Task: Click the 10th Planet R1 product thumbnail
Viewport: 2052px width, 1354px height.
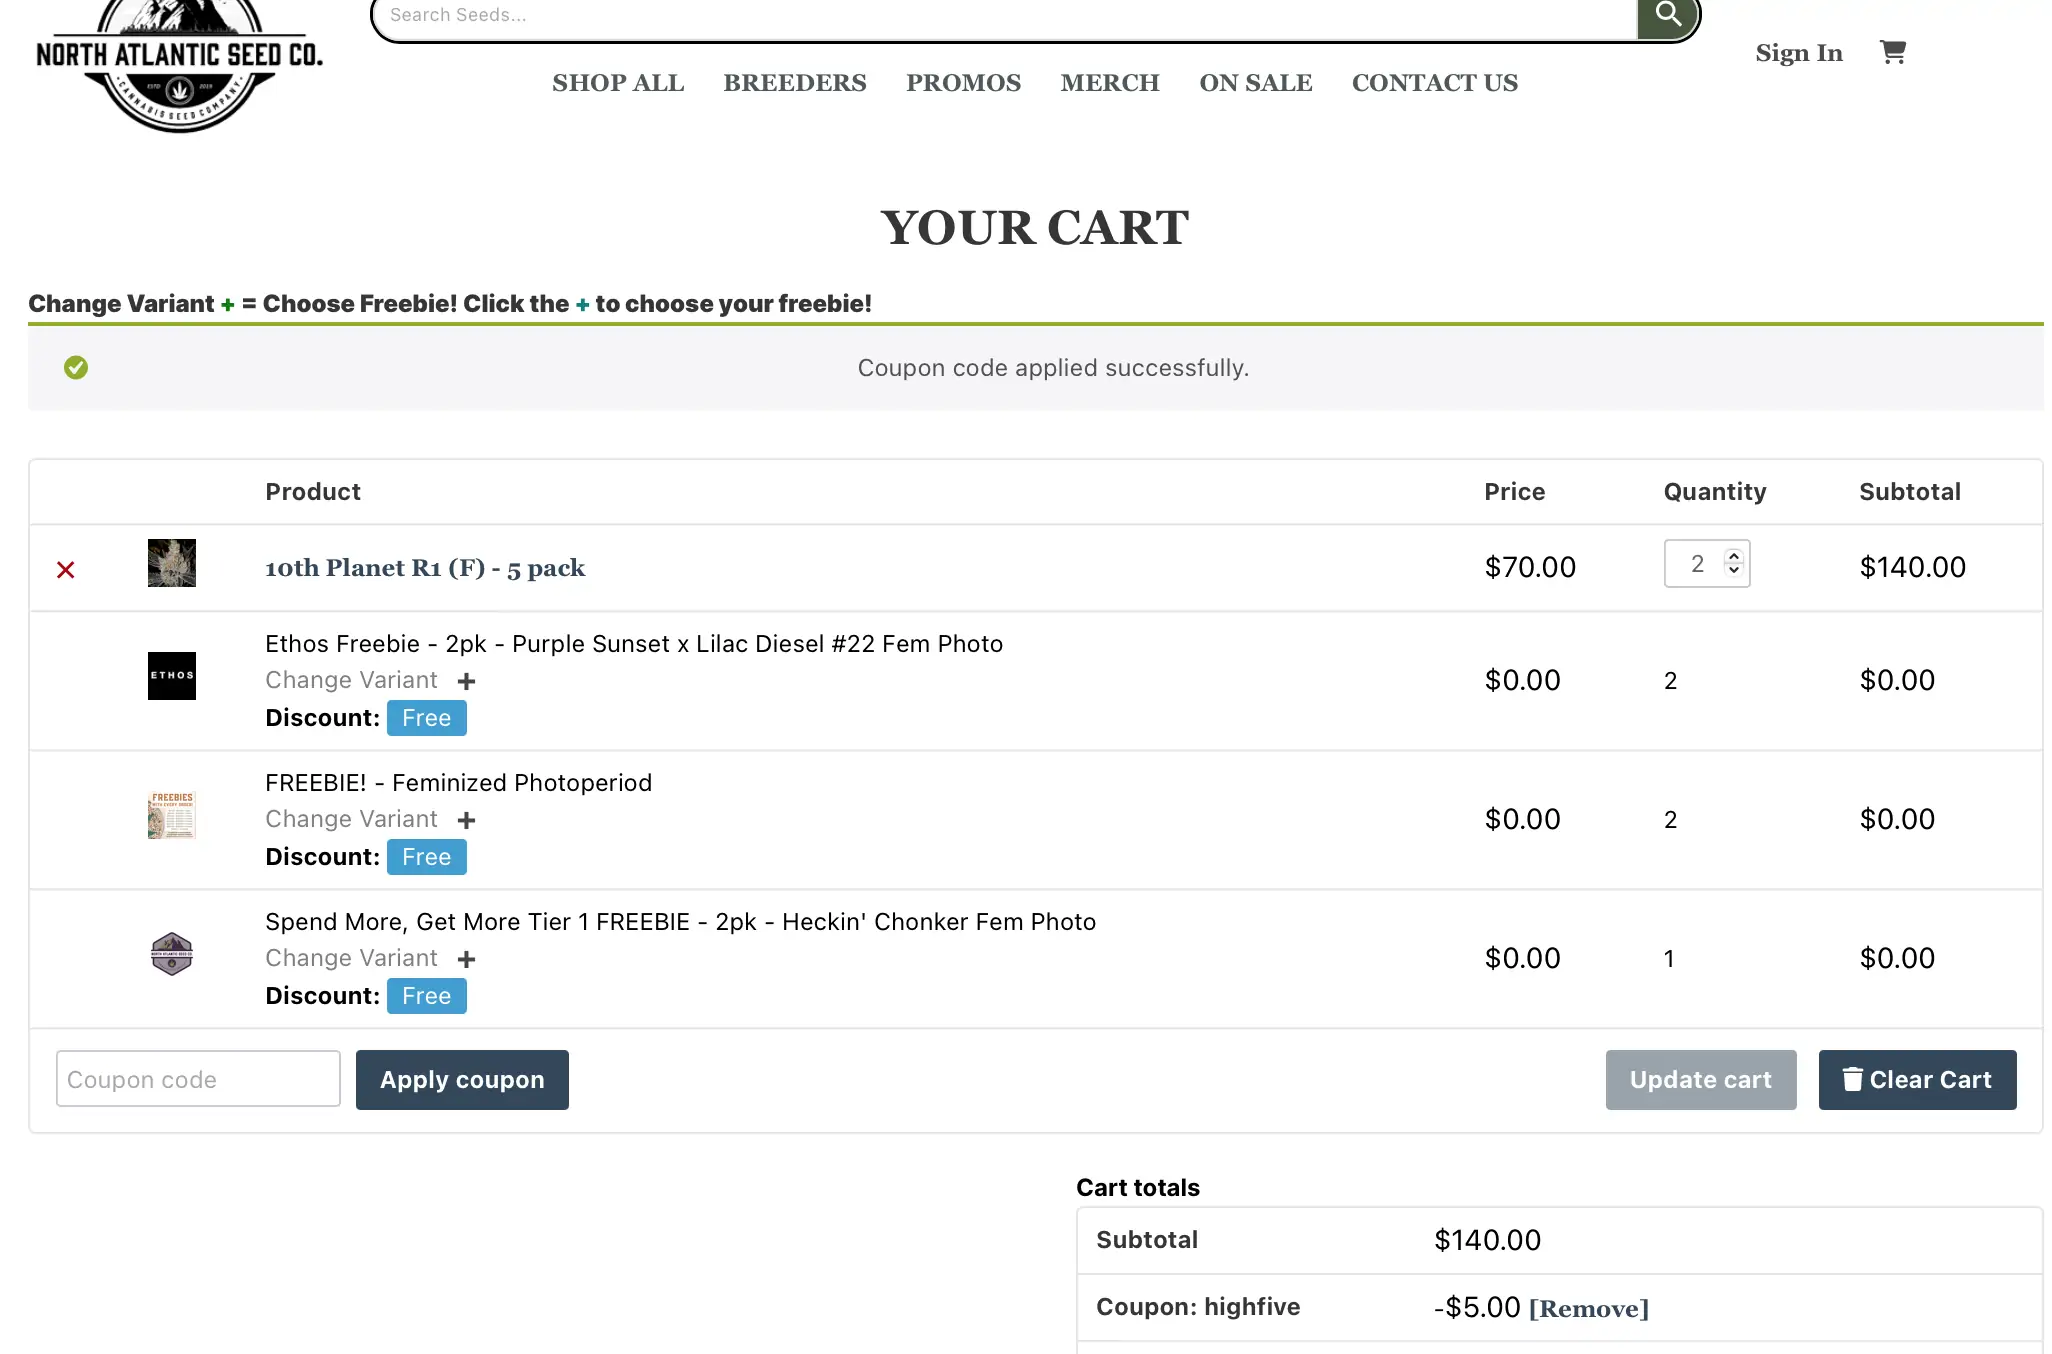Action: 172,563
